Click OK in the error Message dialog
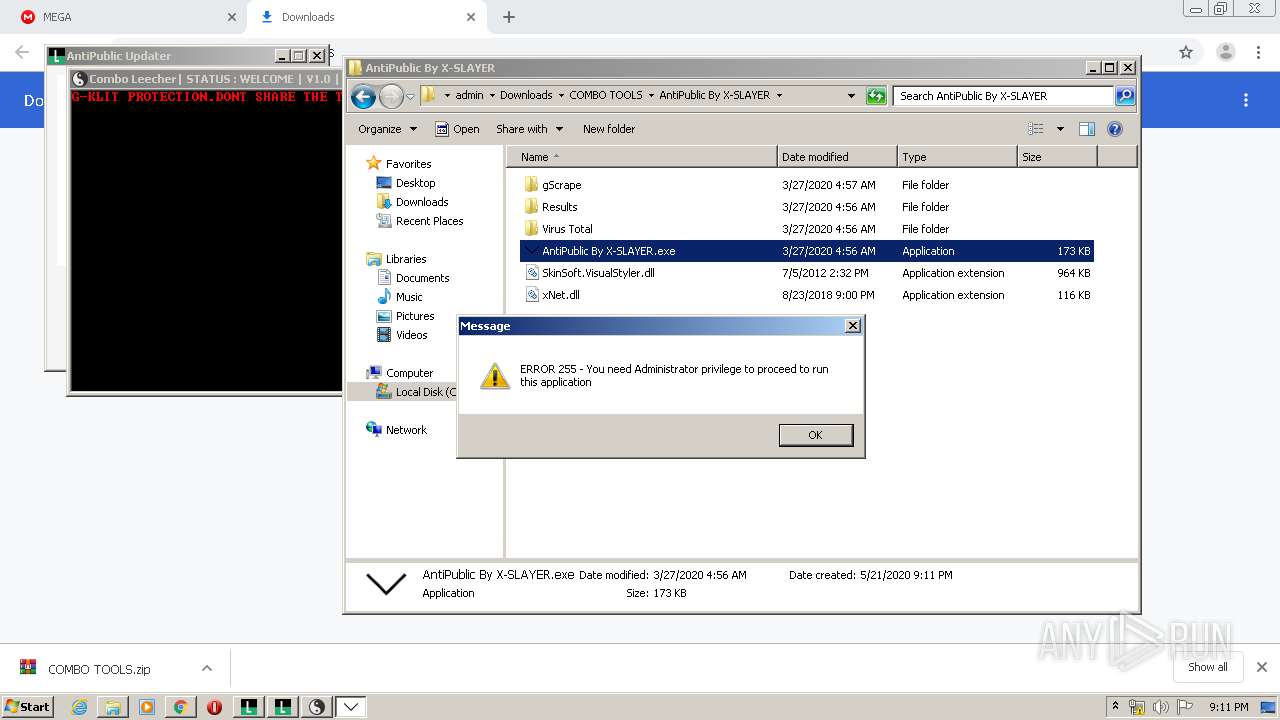Screen dimensions: 1280x720 (815, 435)
